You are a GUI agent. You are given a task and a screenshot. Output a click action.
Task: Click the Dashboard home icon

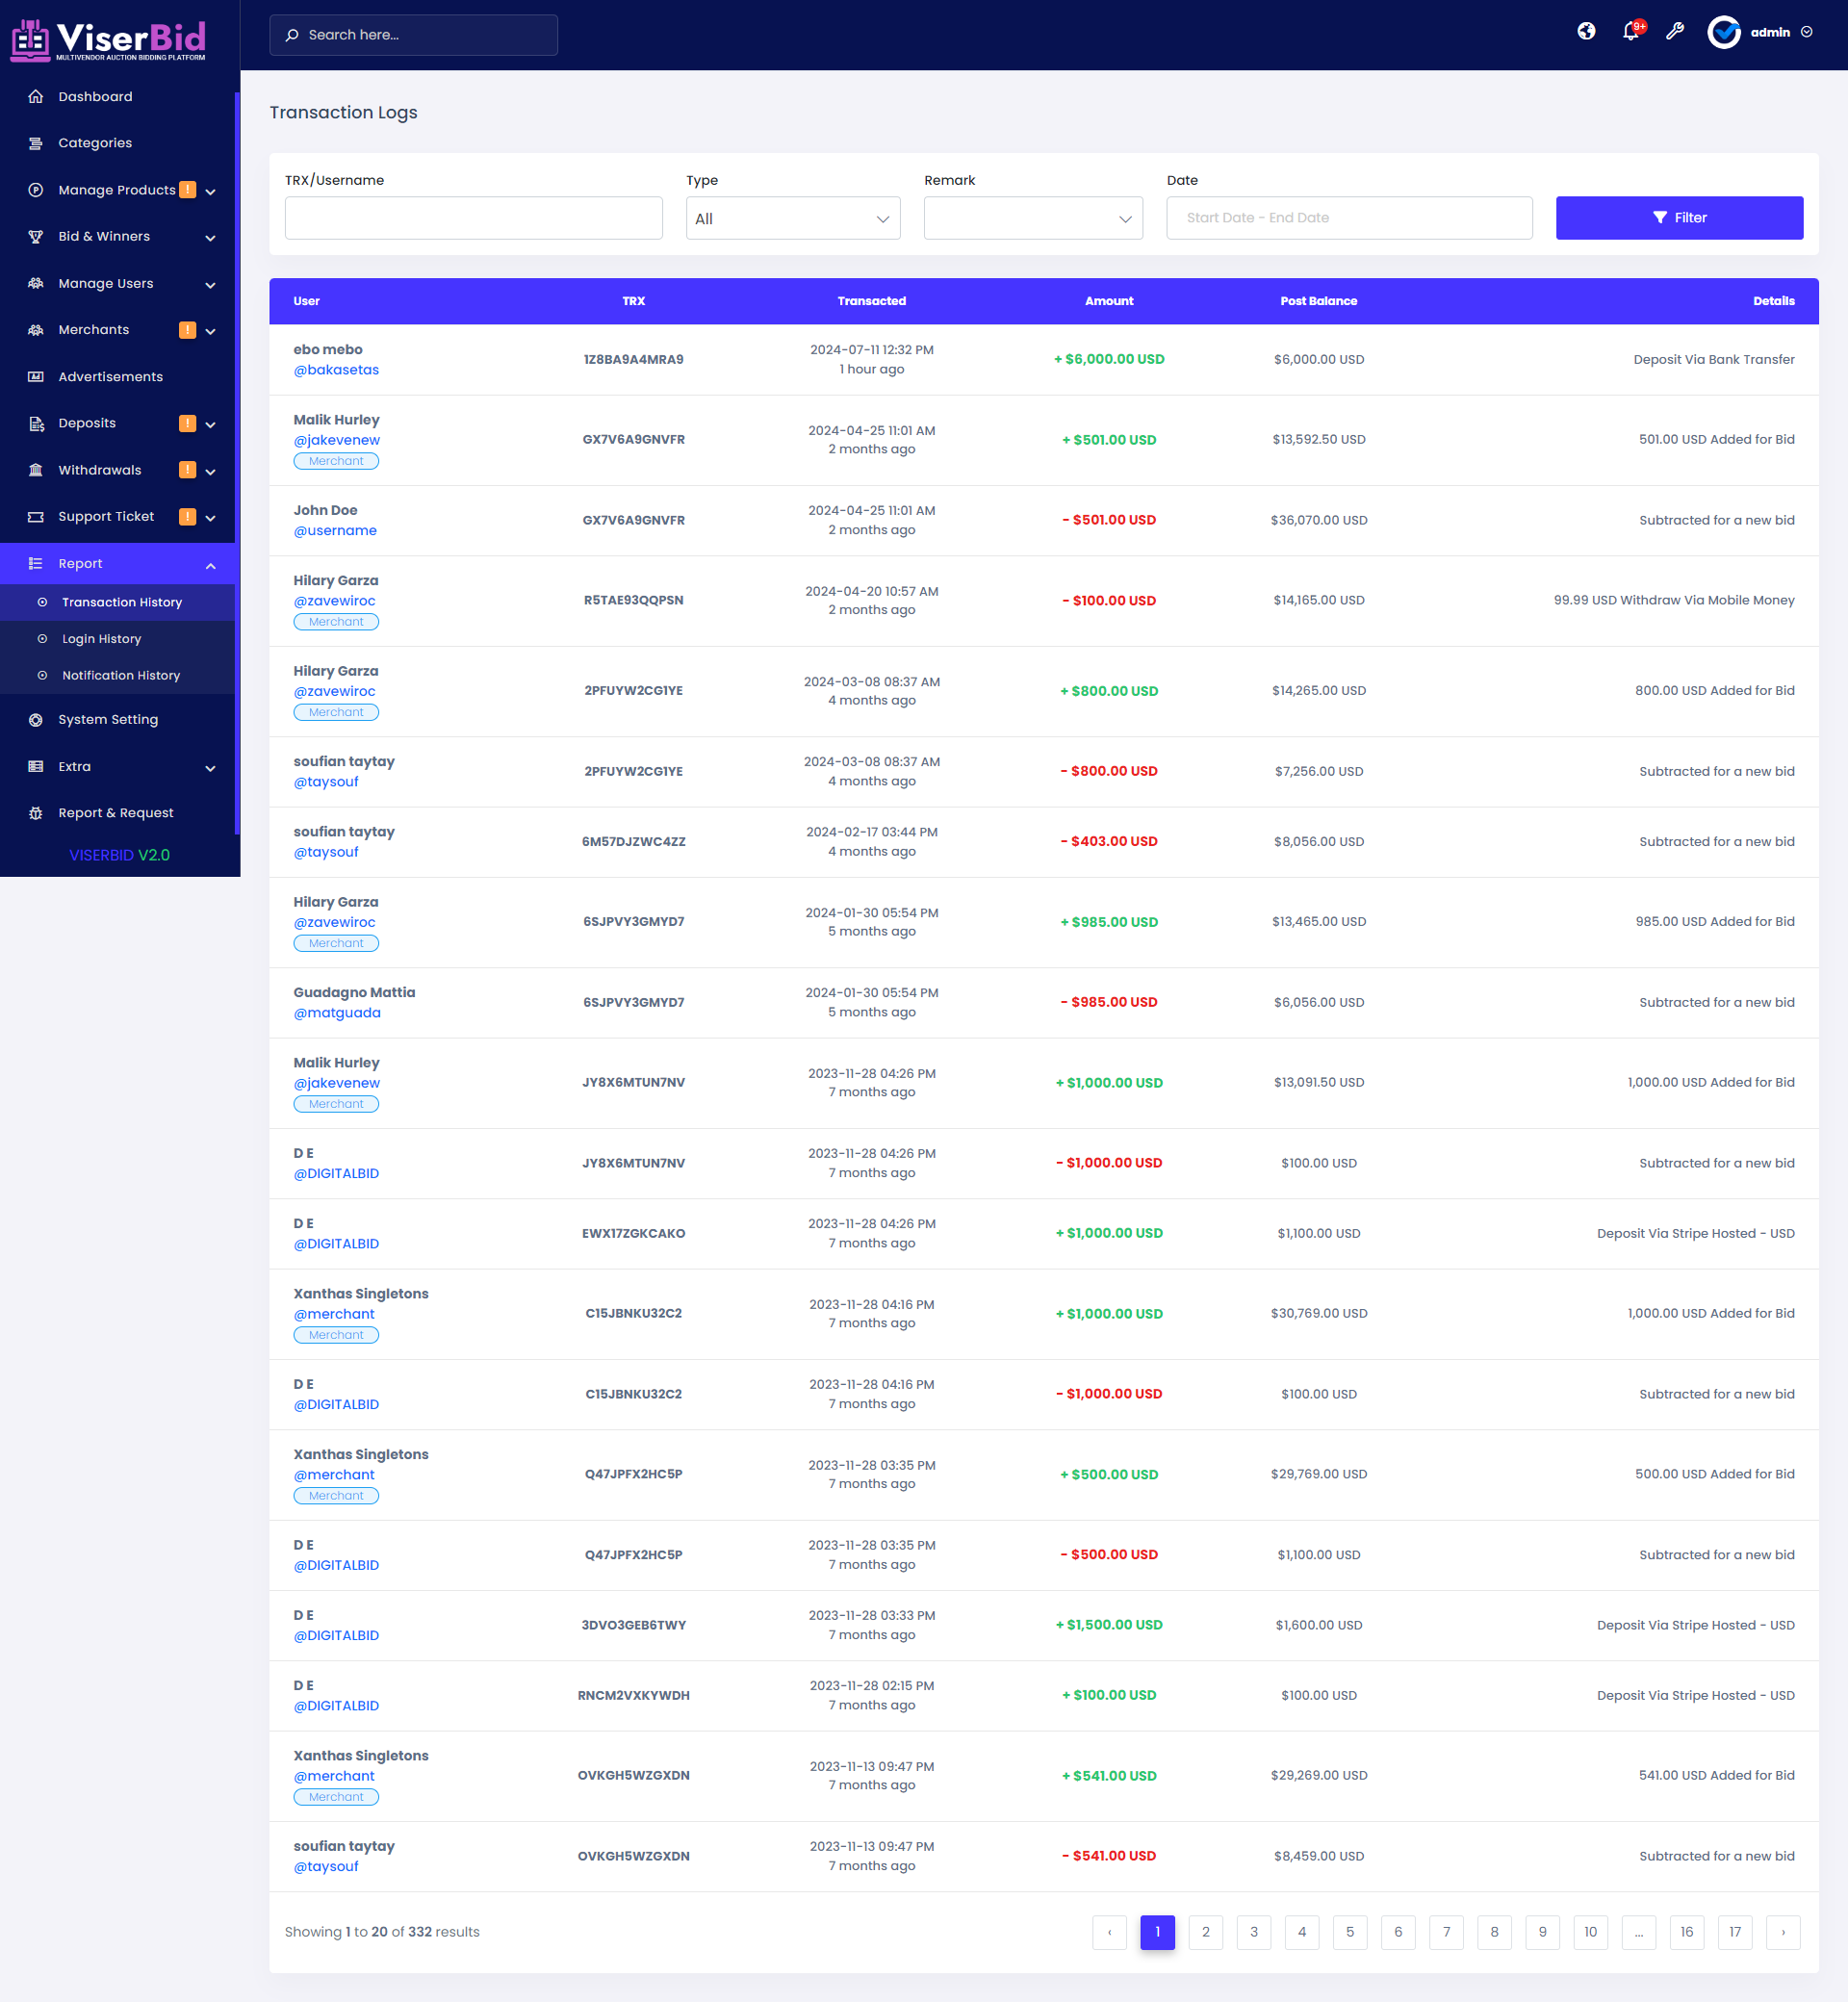(x=36, y=96)
